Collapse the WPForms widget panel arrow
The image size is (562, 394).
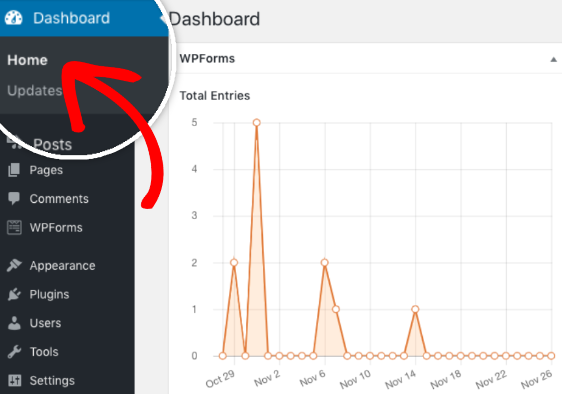(x=553, y=60)
